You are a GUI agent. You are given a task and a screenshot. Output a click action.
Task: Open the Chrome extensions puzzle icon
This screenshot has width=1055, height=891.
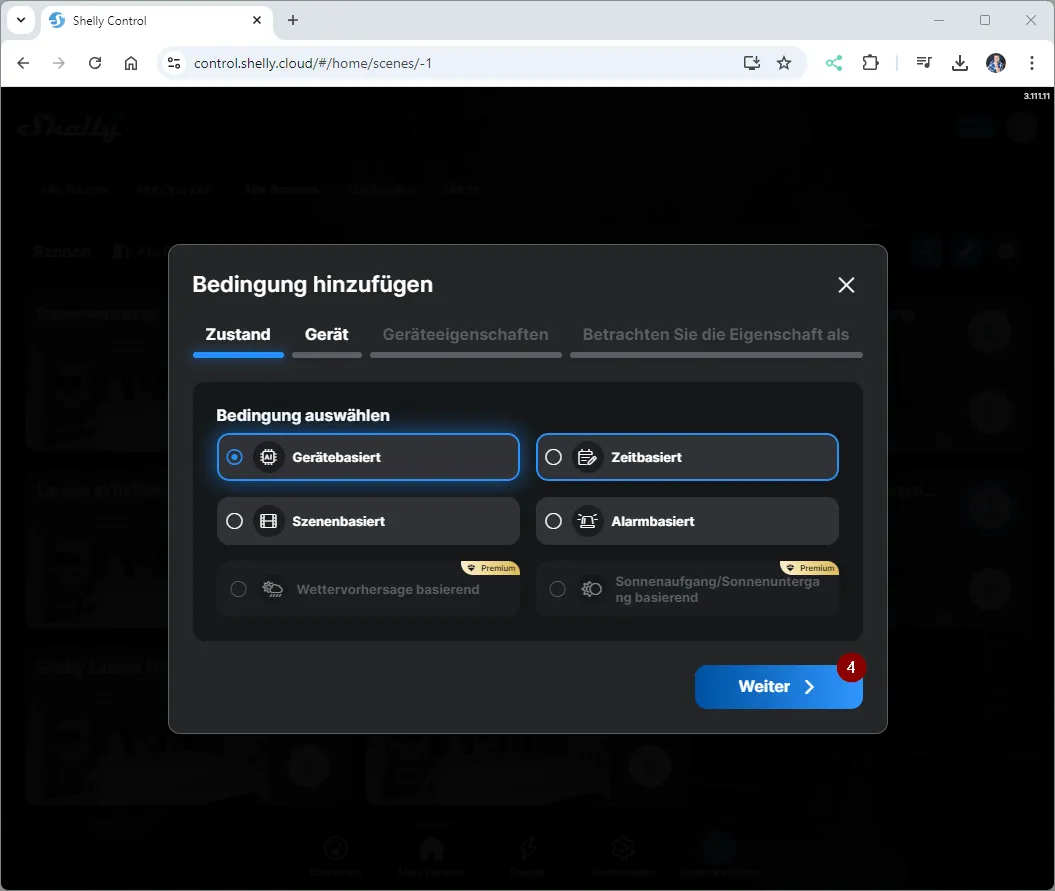[870, 63]
